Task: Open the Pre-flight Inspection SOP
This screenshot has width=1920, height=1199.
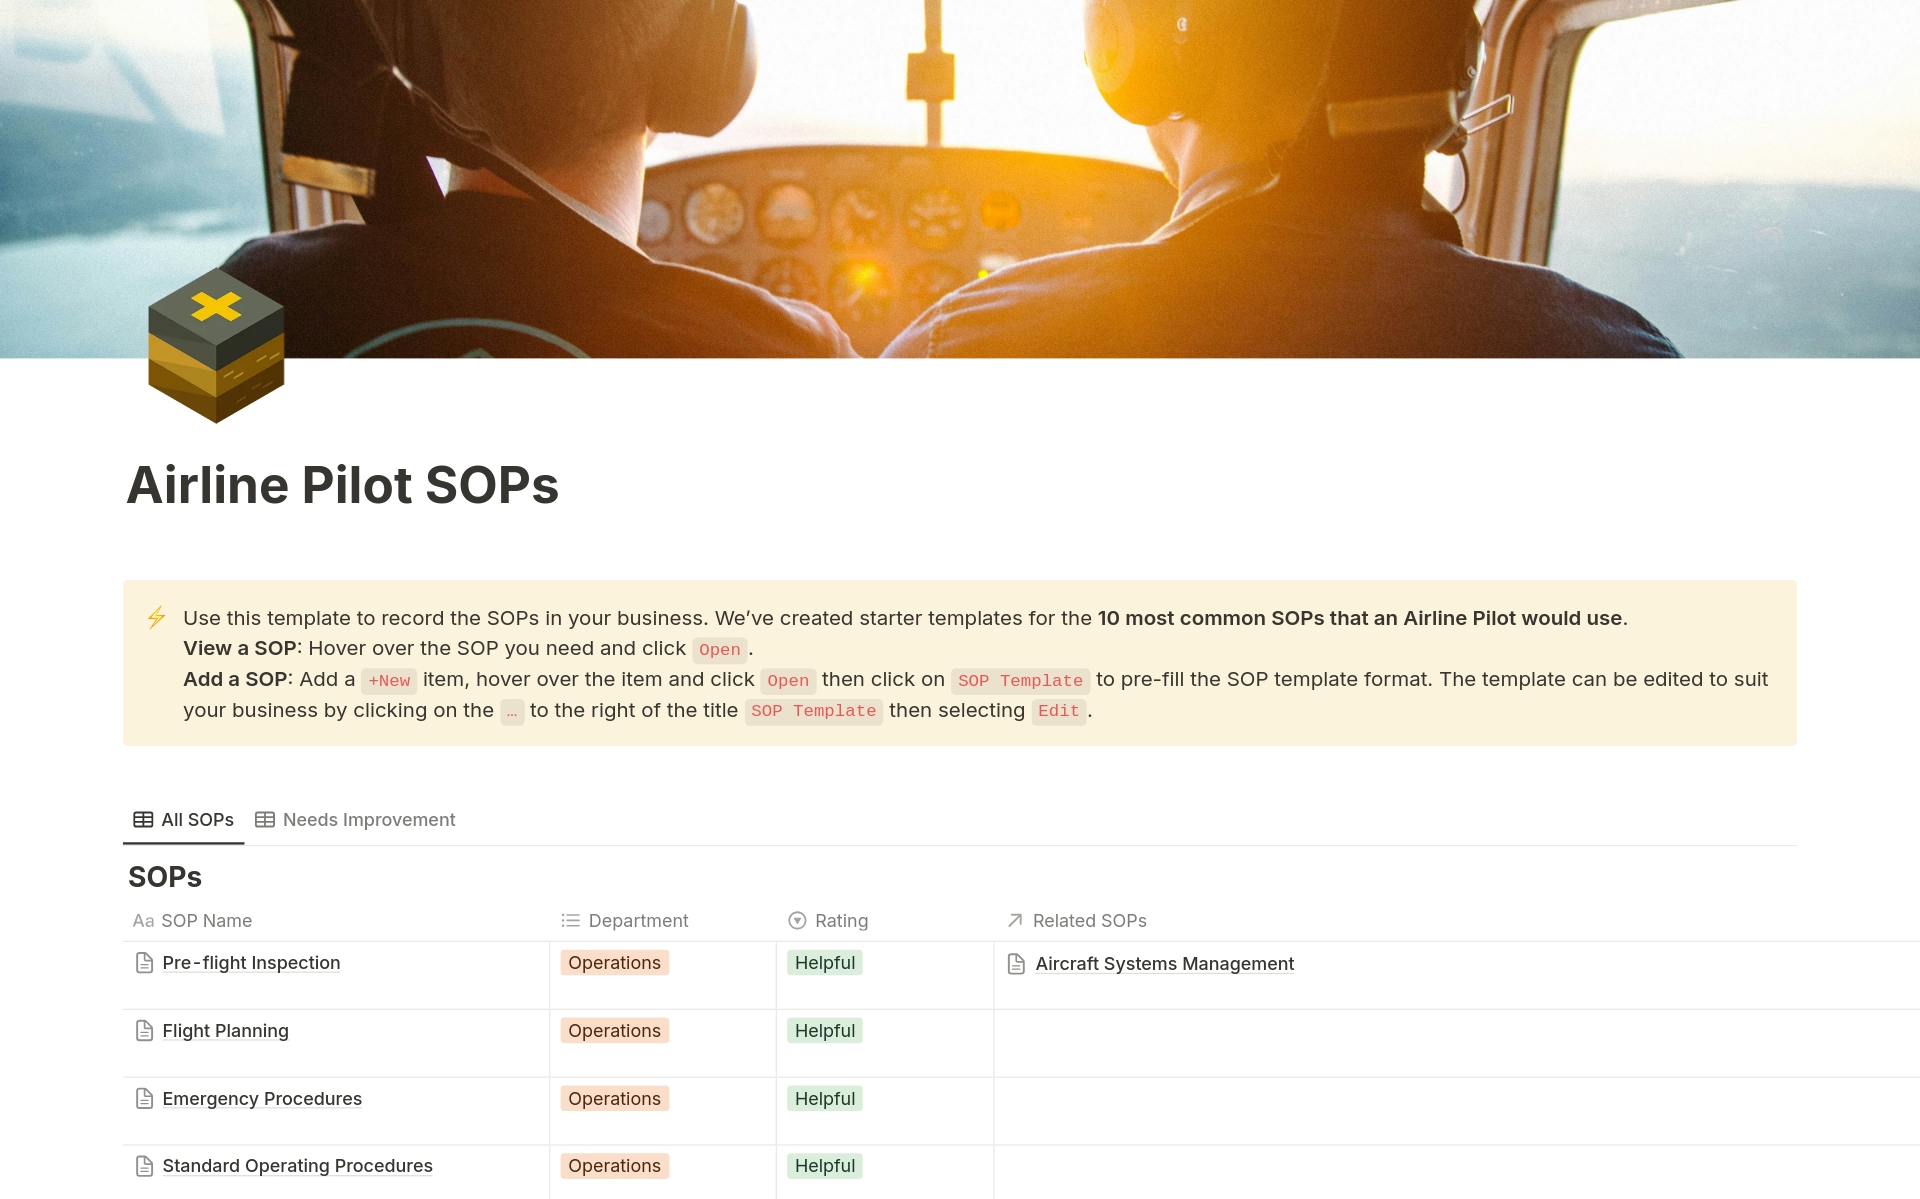Action: pos(251,962)
